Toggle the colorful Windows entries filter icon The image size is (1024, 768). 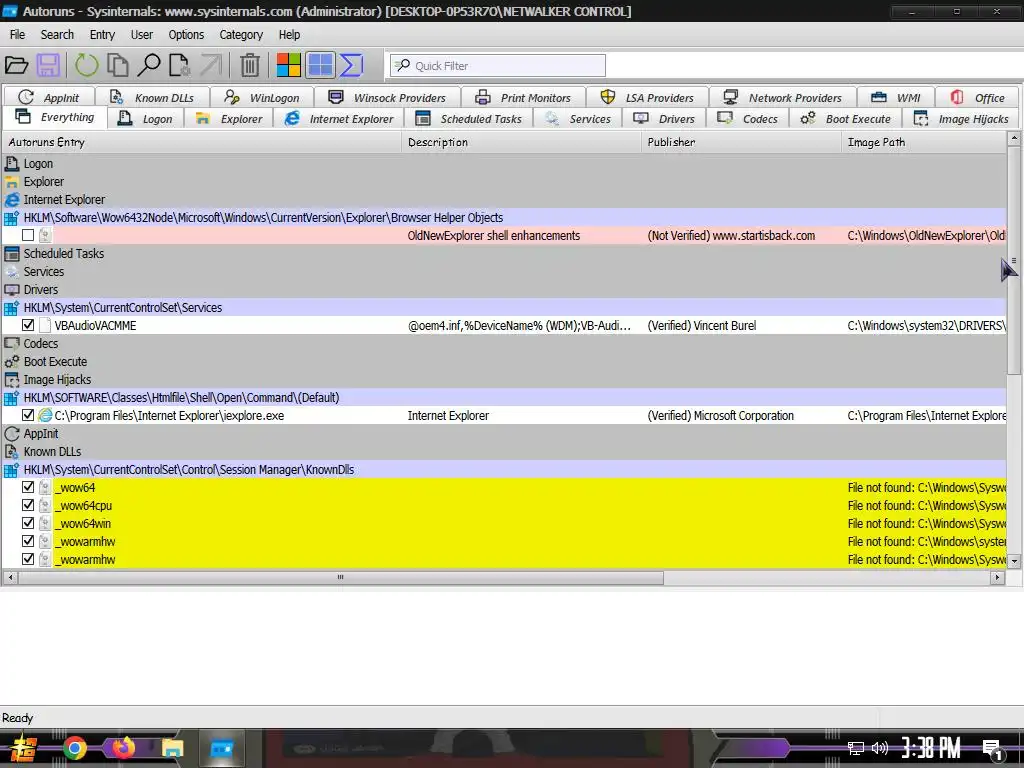[x=289, y=65]
